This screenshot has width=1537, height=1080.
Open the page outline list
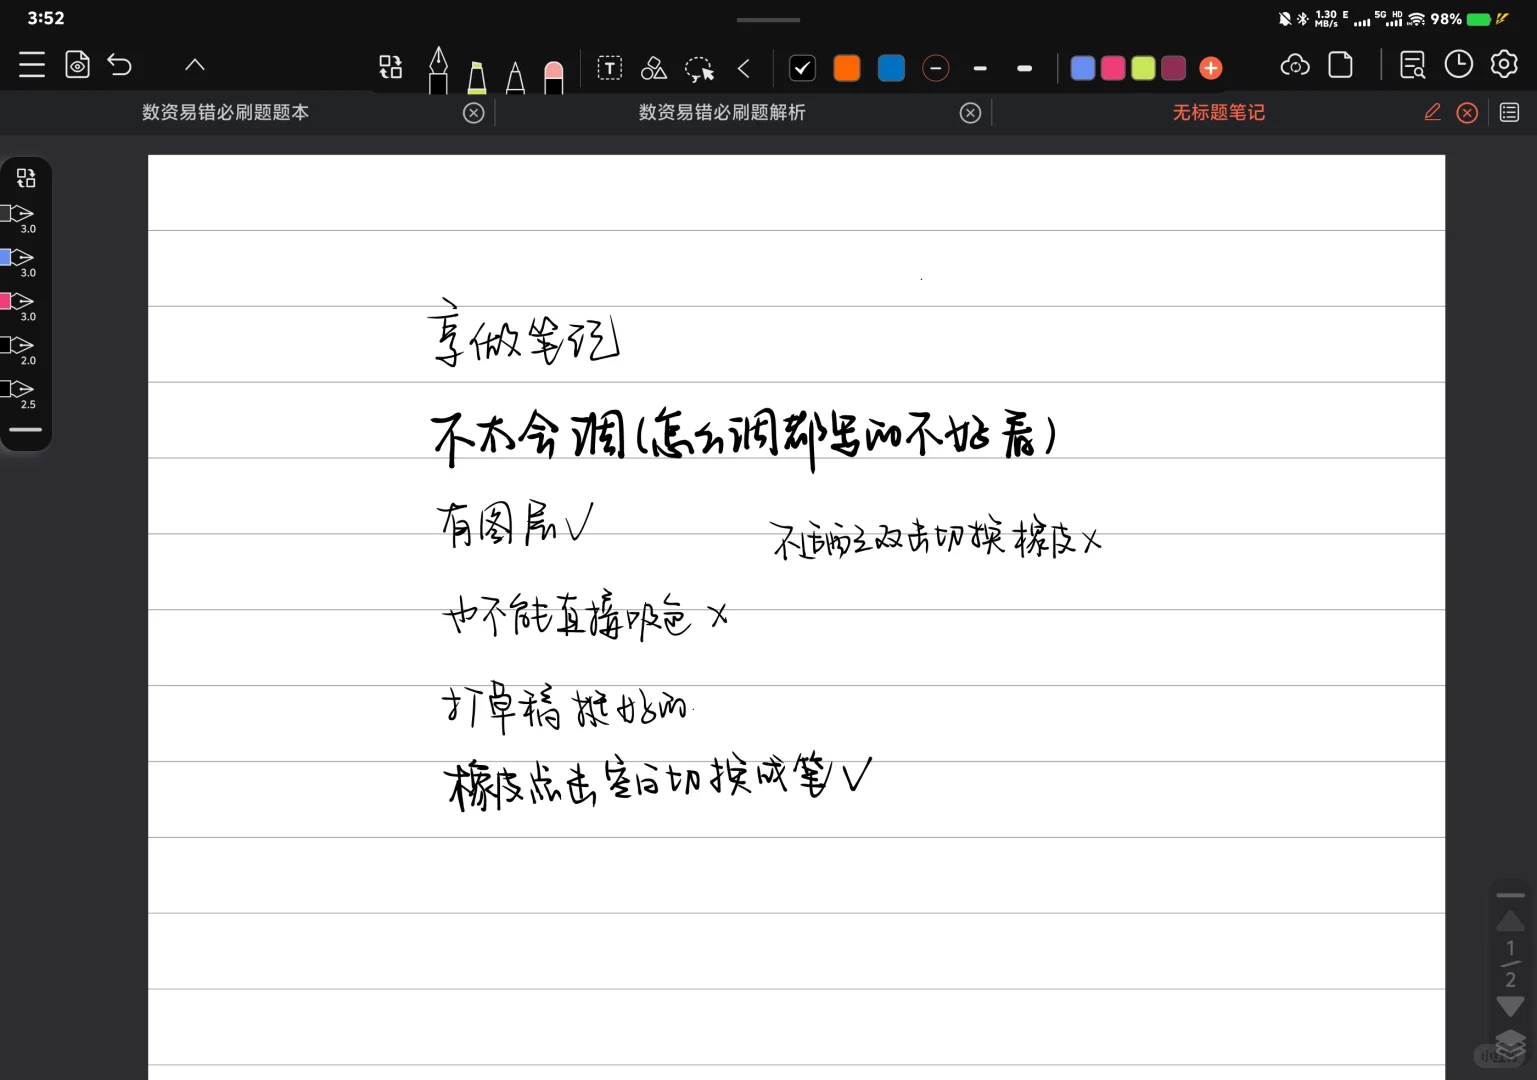1510,112
